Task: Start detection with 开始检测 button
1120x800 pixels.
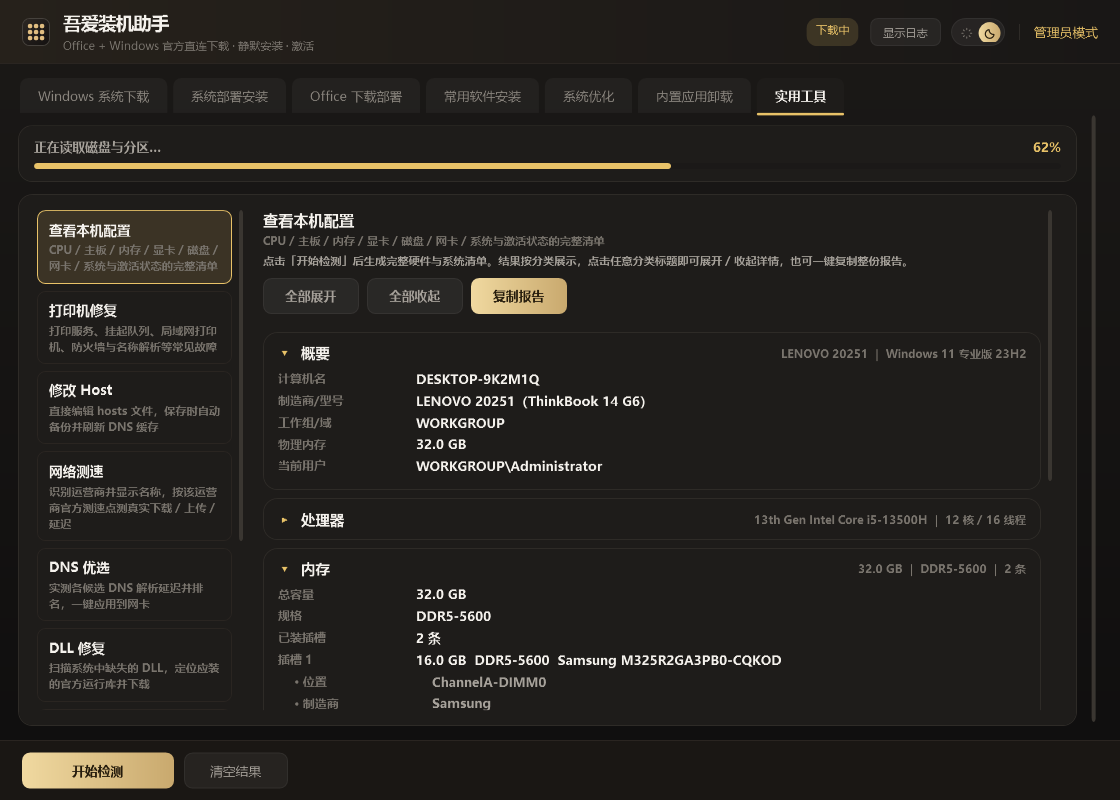Action: click(98, 771)
